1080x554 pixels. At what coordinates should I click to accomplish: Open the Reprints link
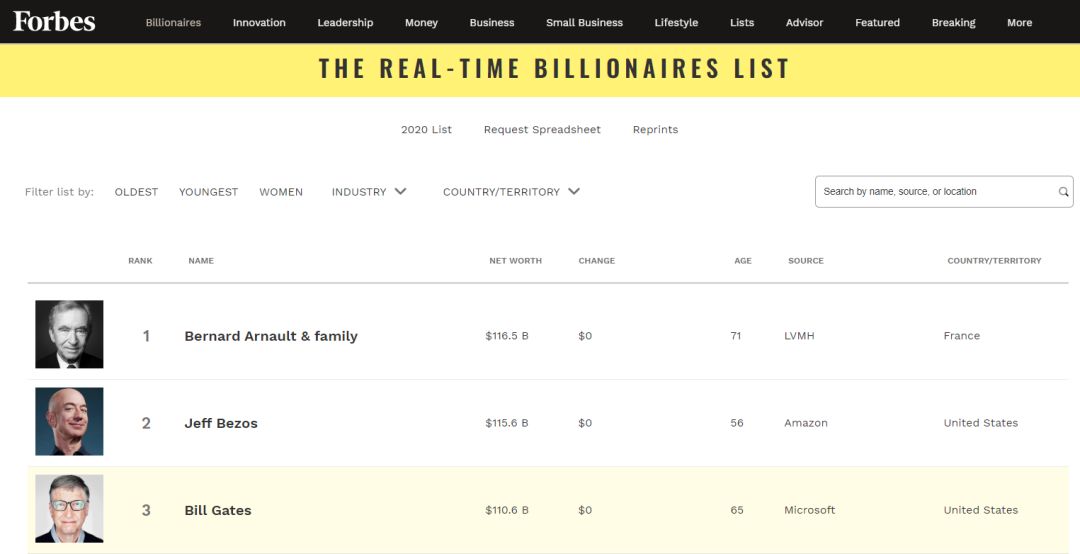(x=655, y=130)
